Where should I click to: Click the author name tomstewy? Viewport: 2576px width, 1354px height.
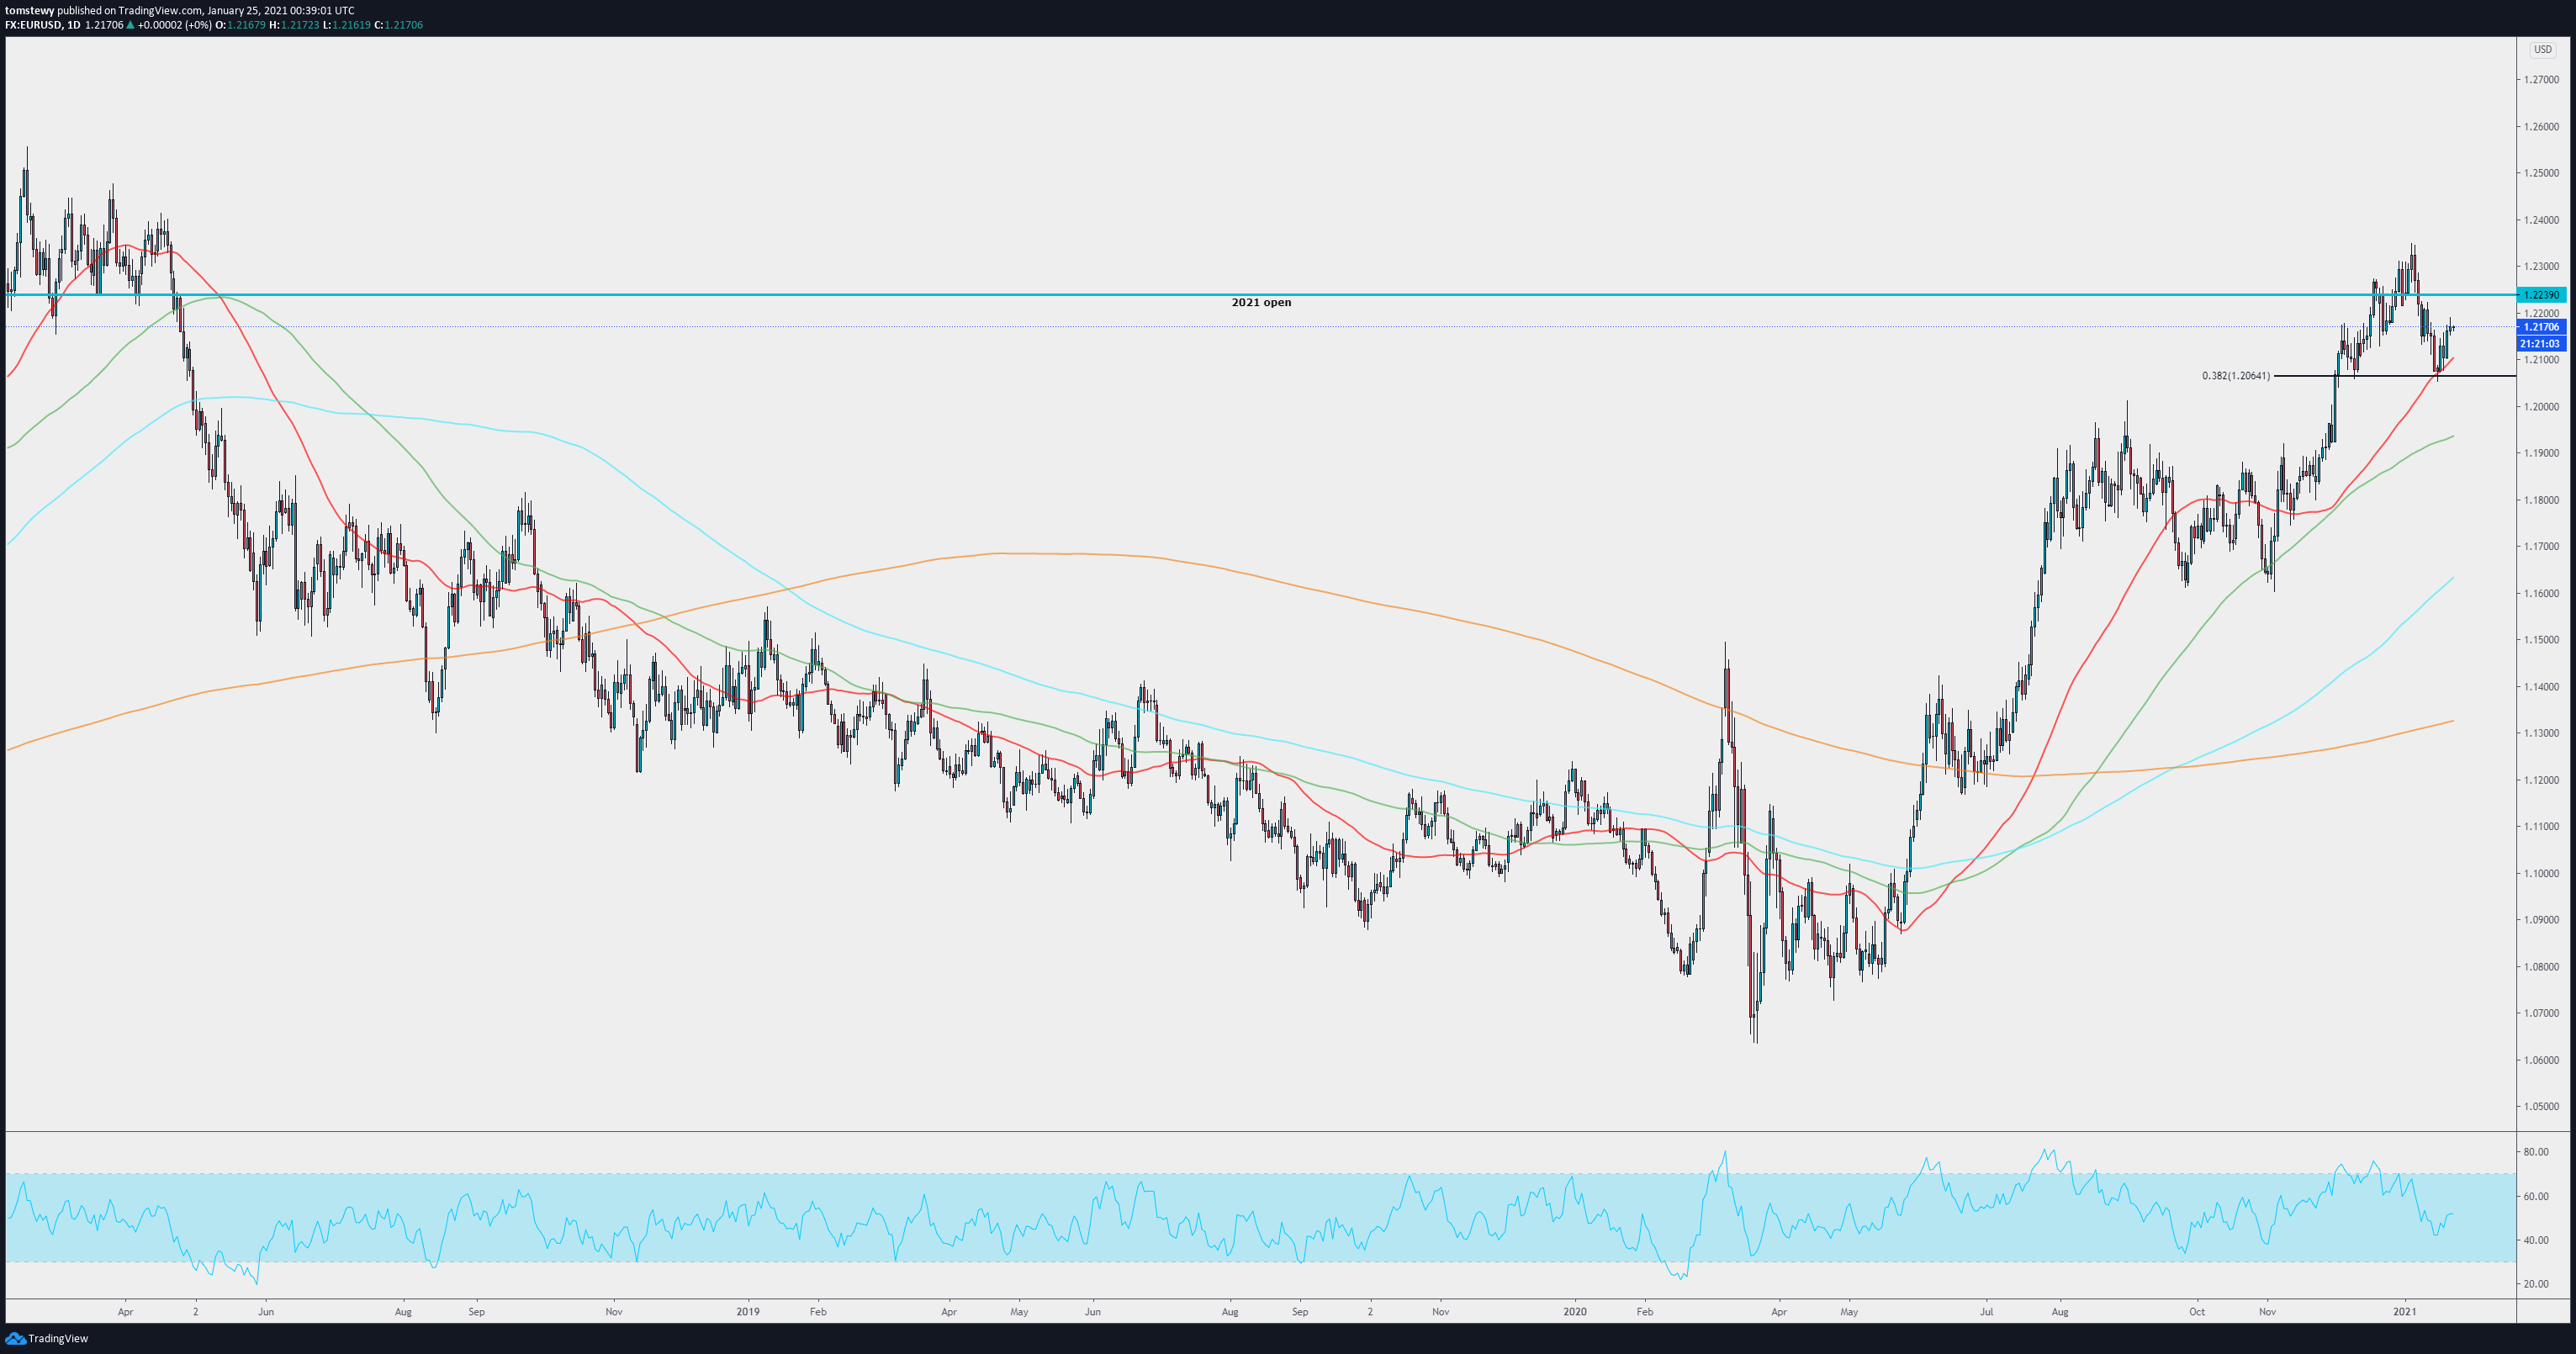(x=29, y=10)
